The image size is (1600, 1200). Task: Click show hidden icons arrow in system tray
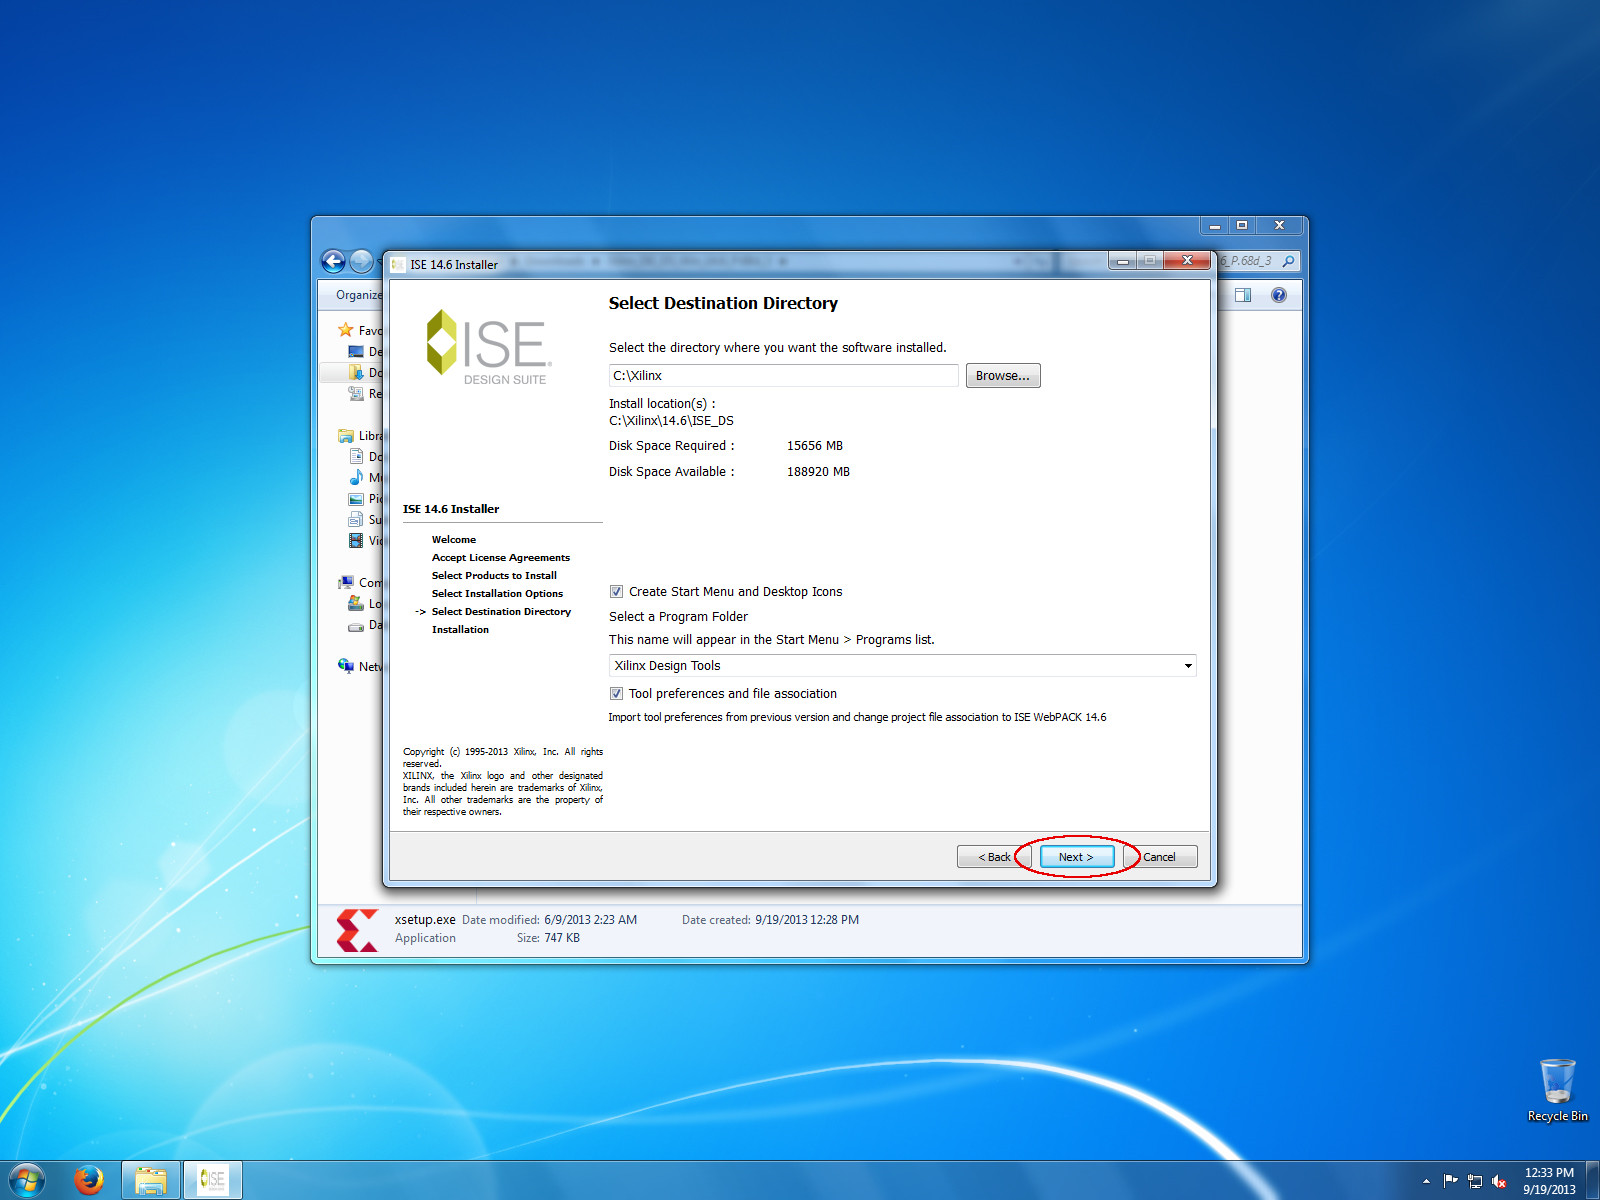[1428, 1180]
